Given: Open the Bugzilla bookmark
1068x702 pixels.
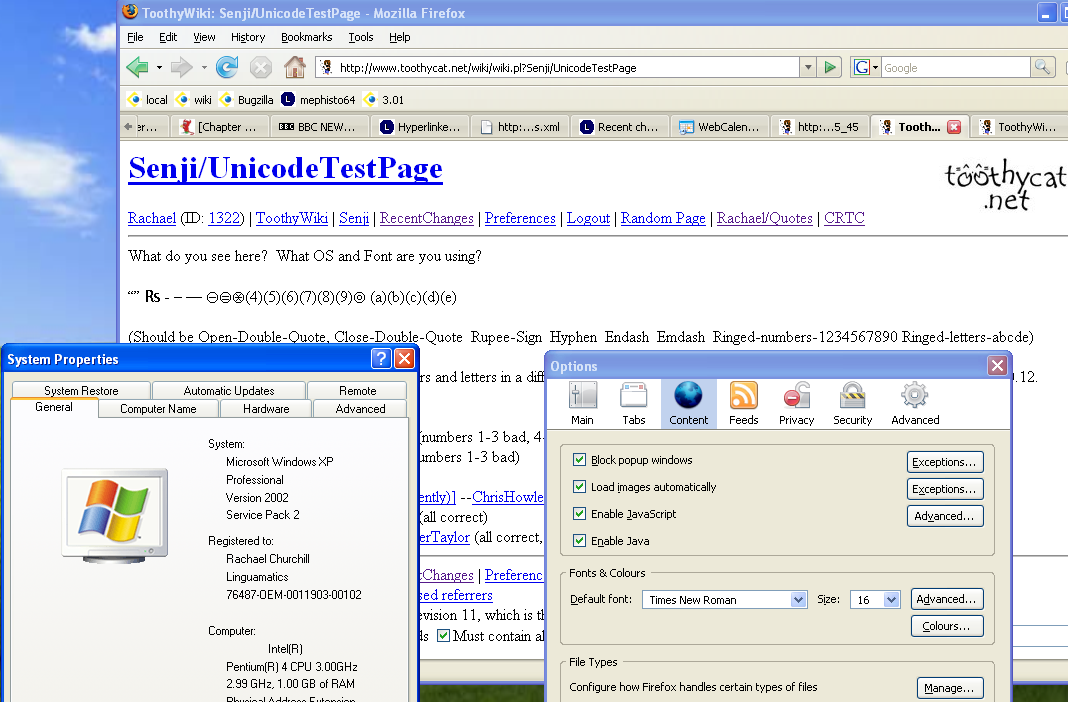Looking at the screenshot, I should [x=247, y=99].
